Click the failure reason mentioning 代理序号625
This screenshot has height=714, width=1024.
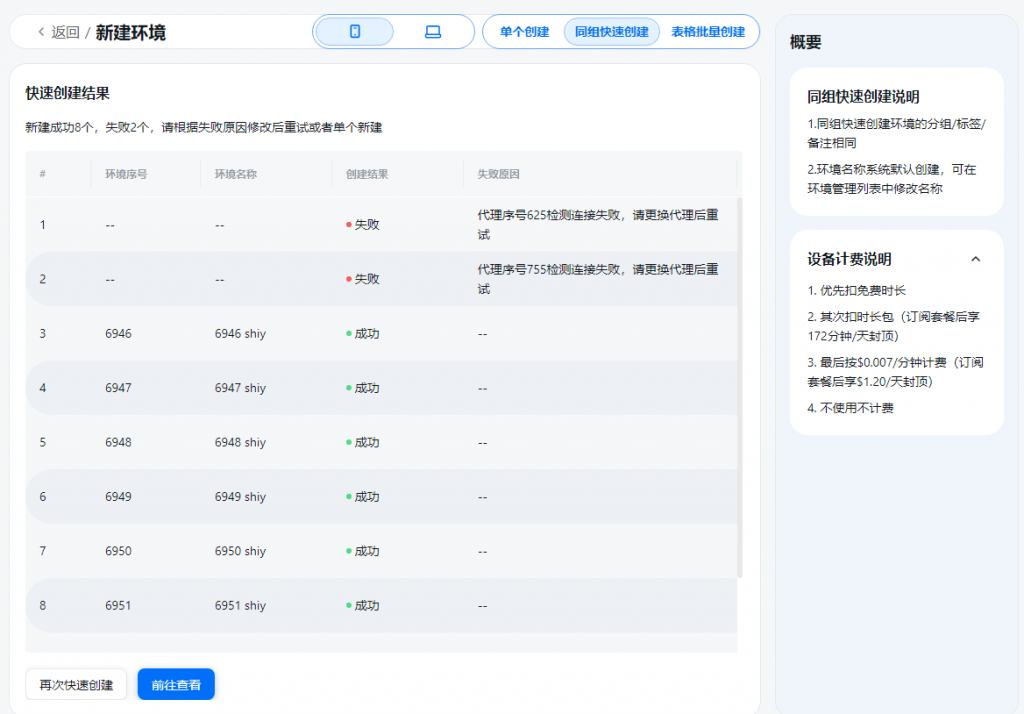(x=598, y=225)
